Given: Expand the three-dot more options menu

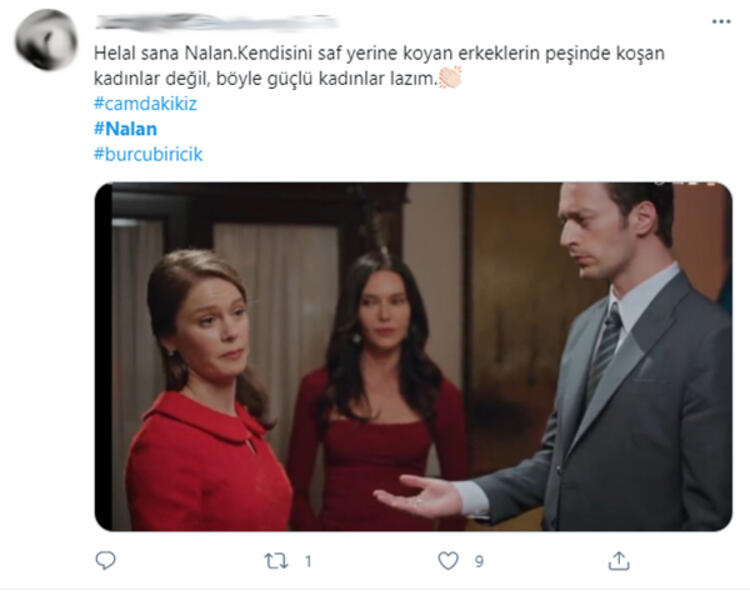Looking at the screenshot, I should click(x=721, y=22).
